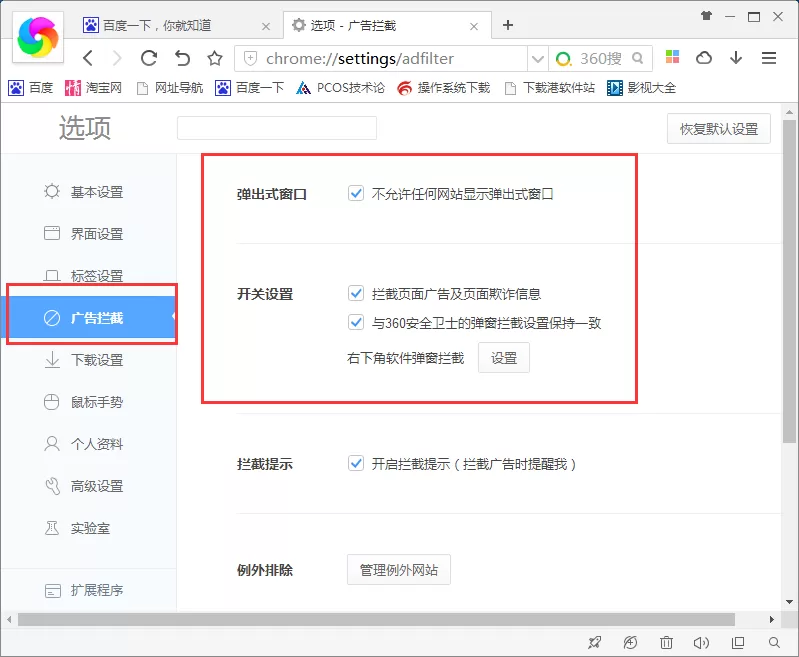Click the 360搜 search box
The width and height of the screenshot is (799, 657).
tap(600, 59)
